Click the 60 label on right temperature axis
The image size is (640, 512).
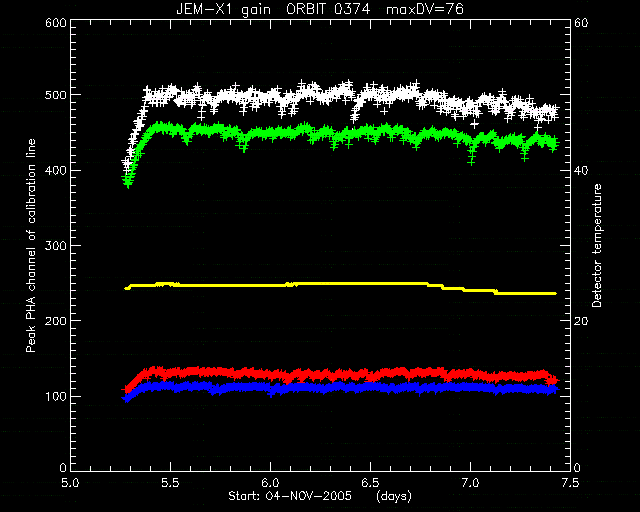(581, 22)
